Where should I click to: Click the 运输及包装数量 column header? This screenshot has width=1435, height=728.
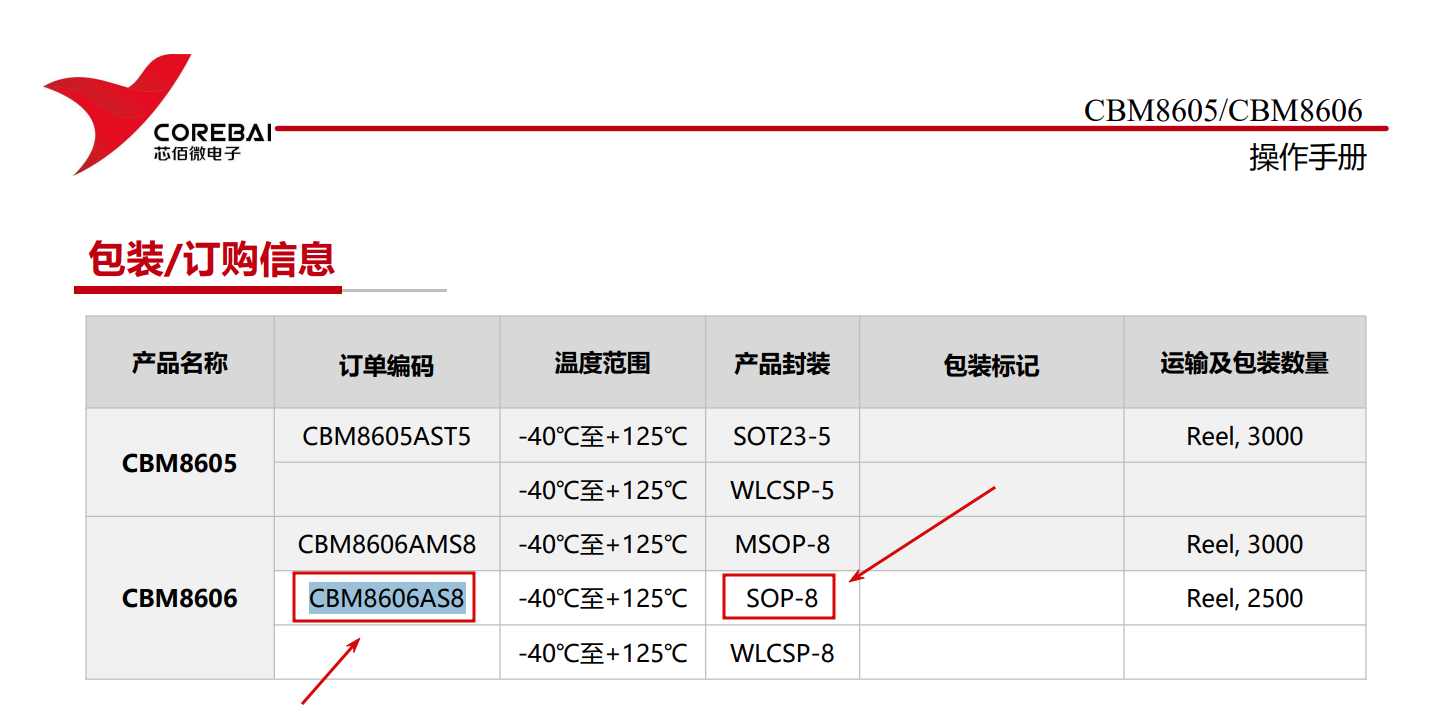tap(1244, 363)
